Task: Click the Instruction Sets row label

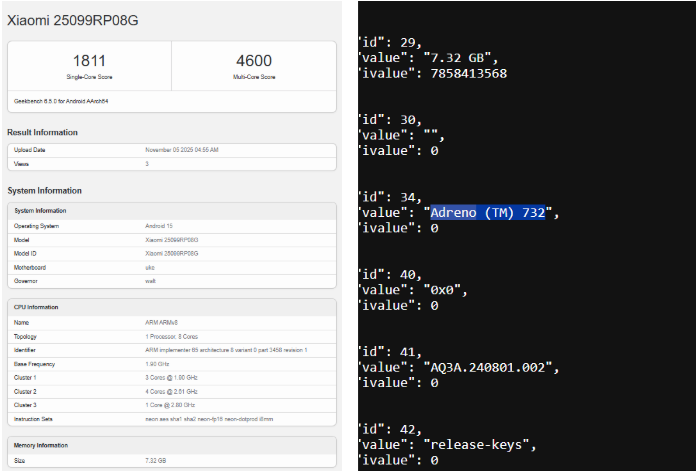Action: coord(33,419)
